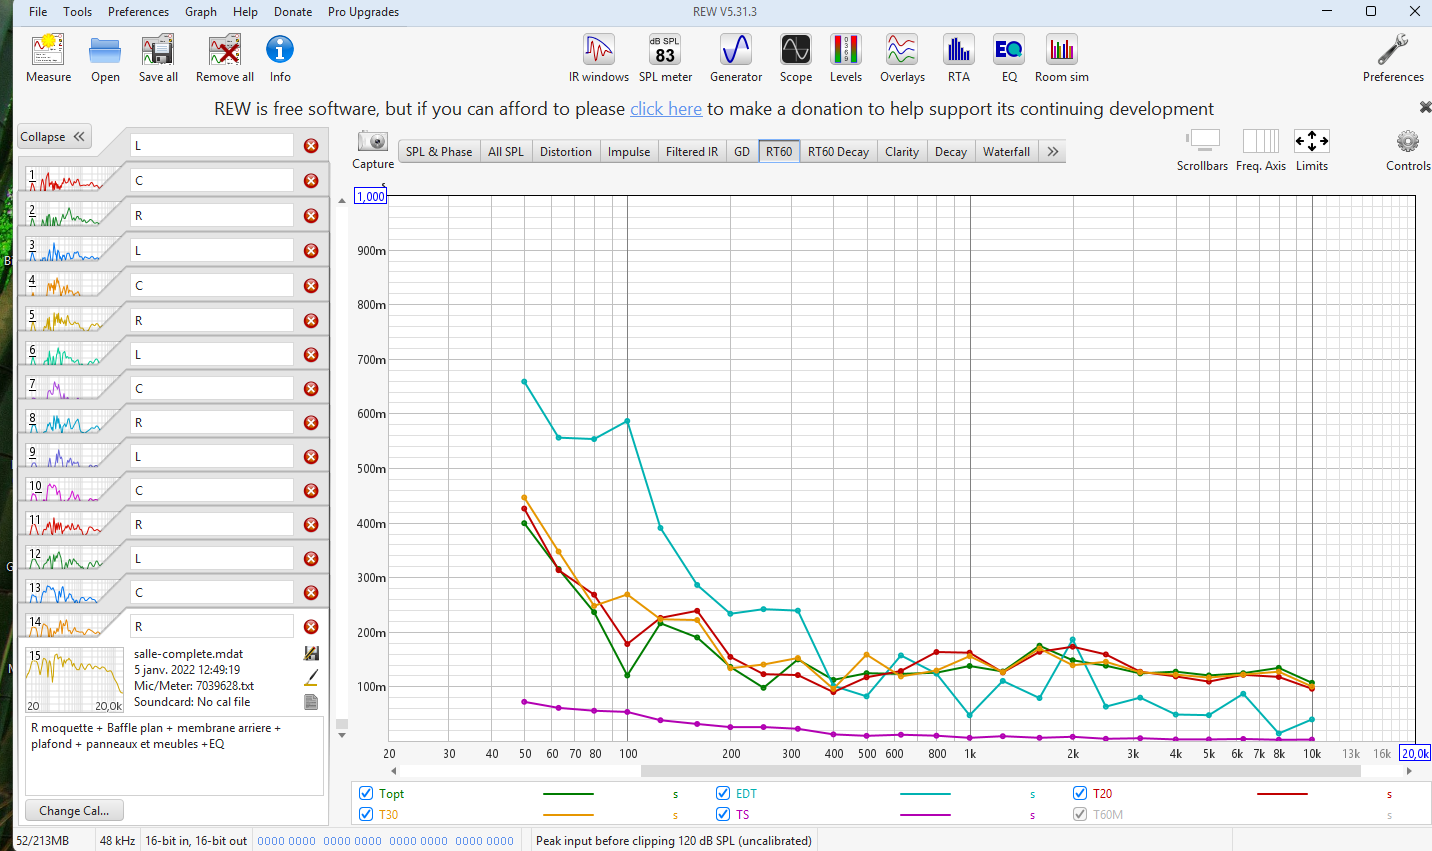Switch to Distortion tab
The height and width of the screenshot is (851, 1432).
(566, 152)
